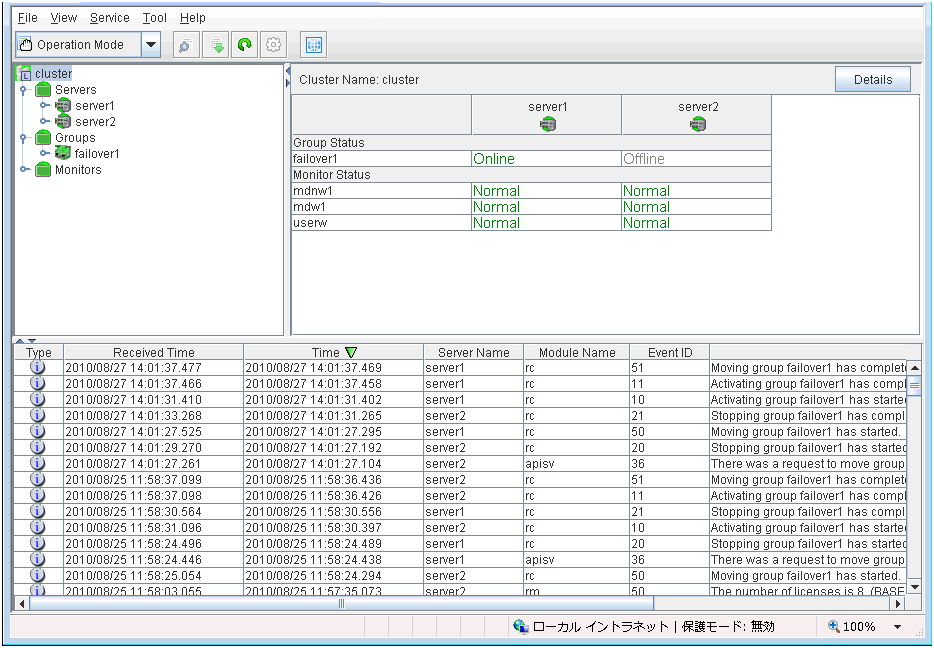Collapse the Groups tree node
934x648 pixels.
click(23, 138)
